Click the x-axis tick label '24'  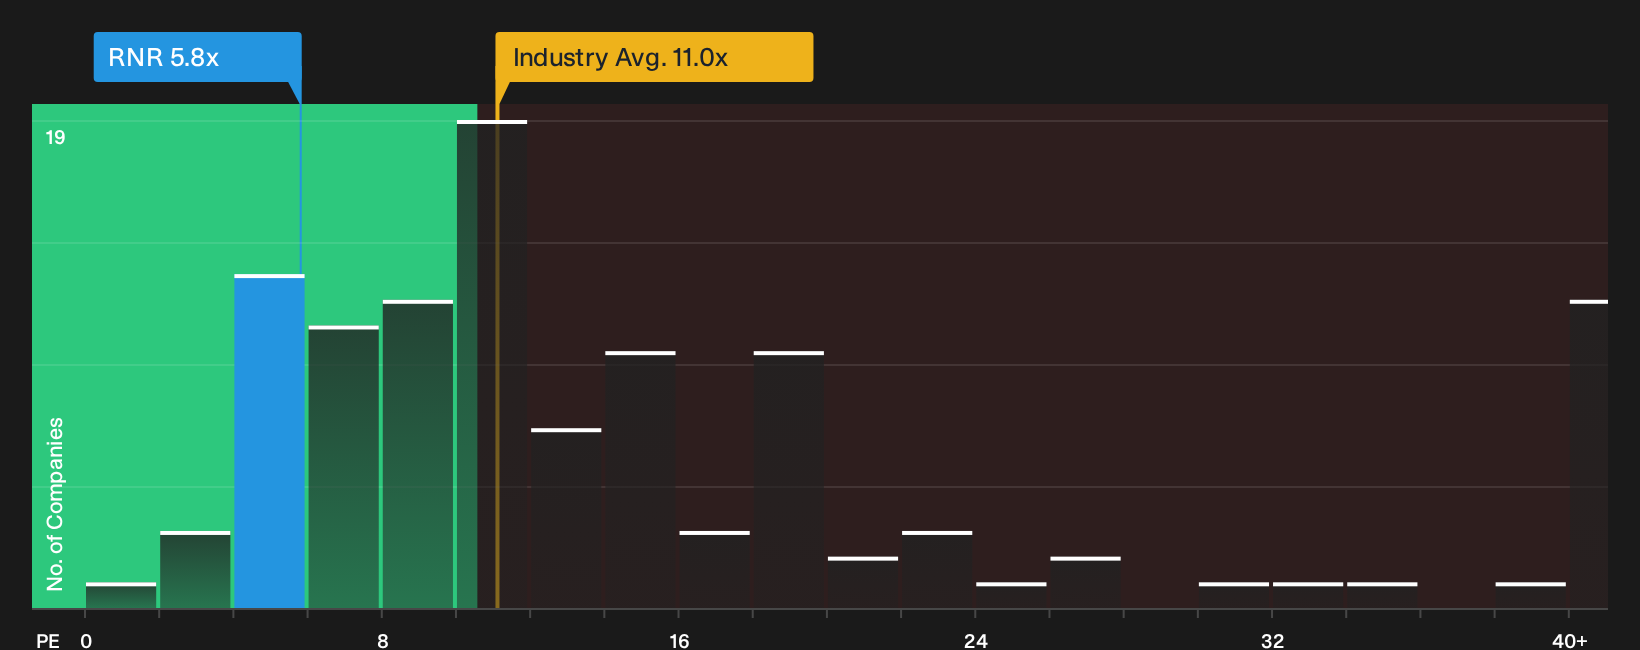[976, 640]
